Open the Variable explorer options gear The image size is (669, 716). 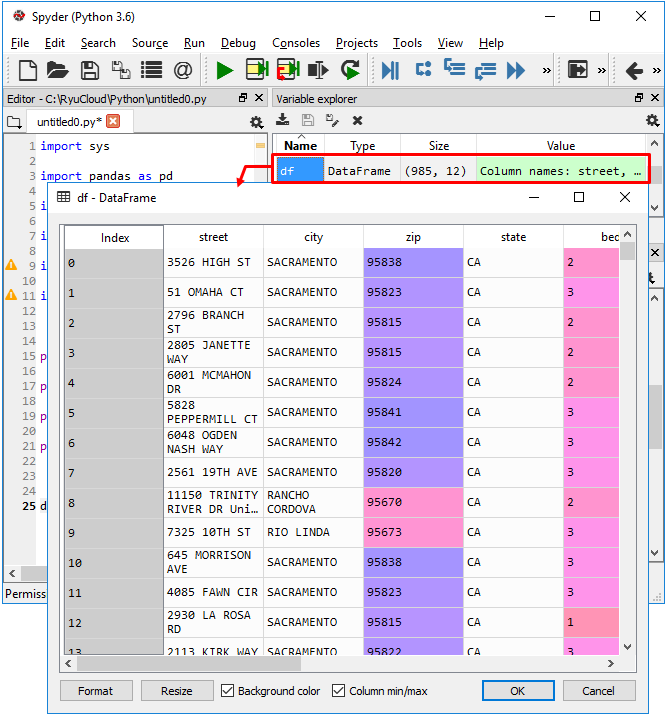pos(652,120)
